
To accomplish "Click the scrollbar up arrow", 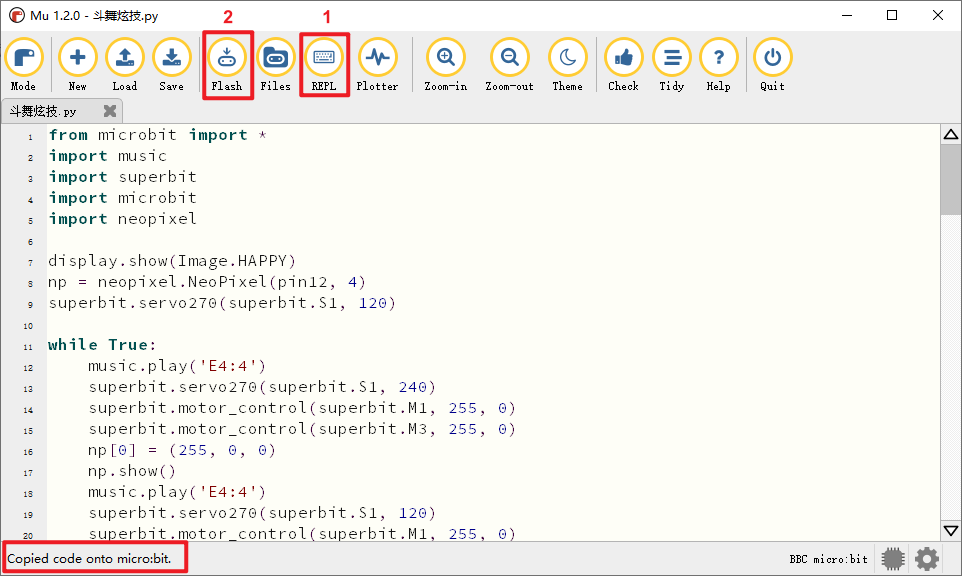I will click(x=951, y=134).
